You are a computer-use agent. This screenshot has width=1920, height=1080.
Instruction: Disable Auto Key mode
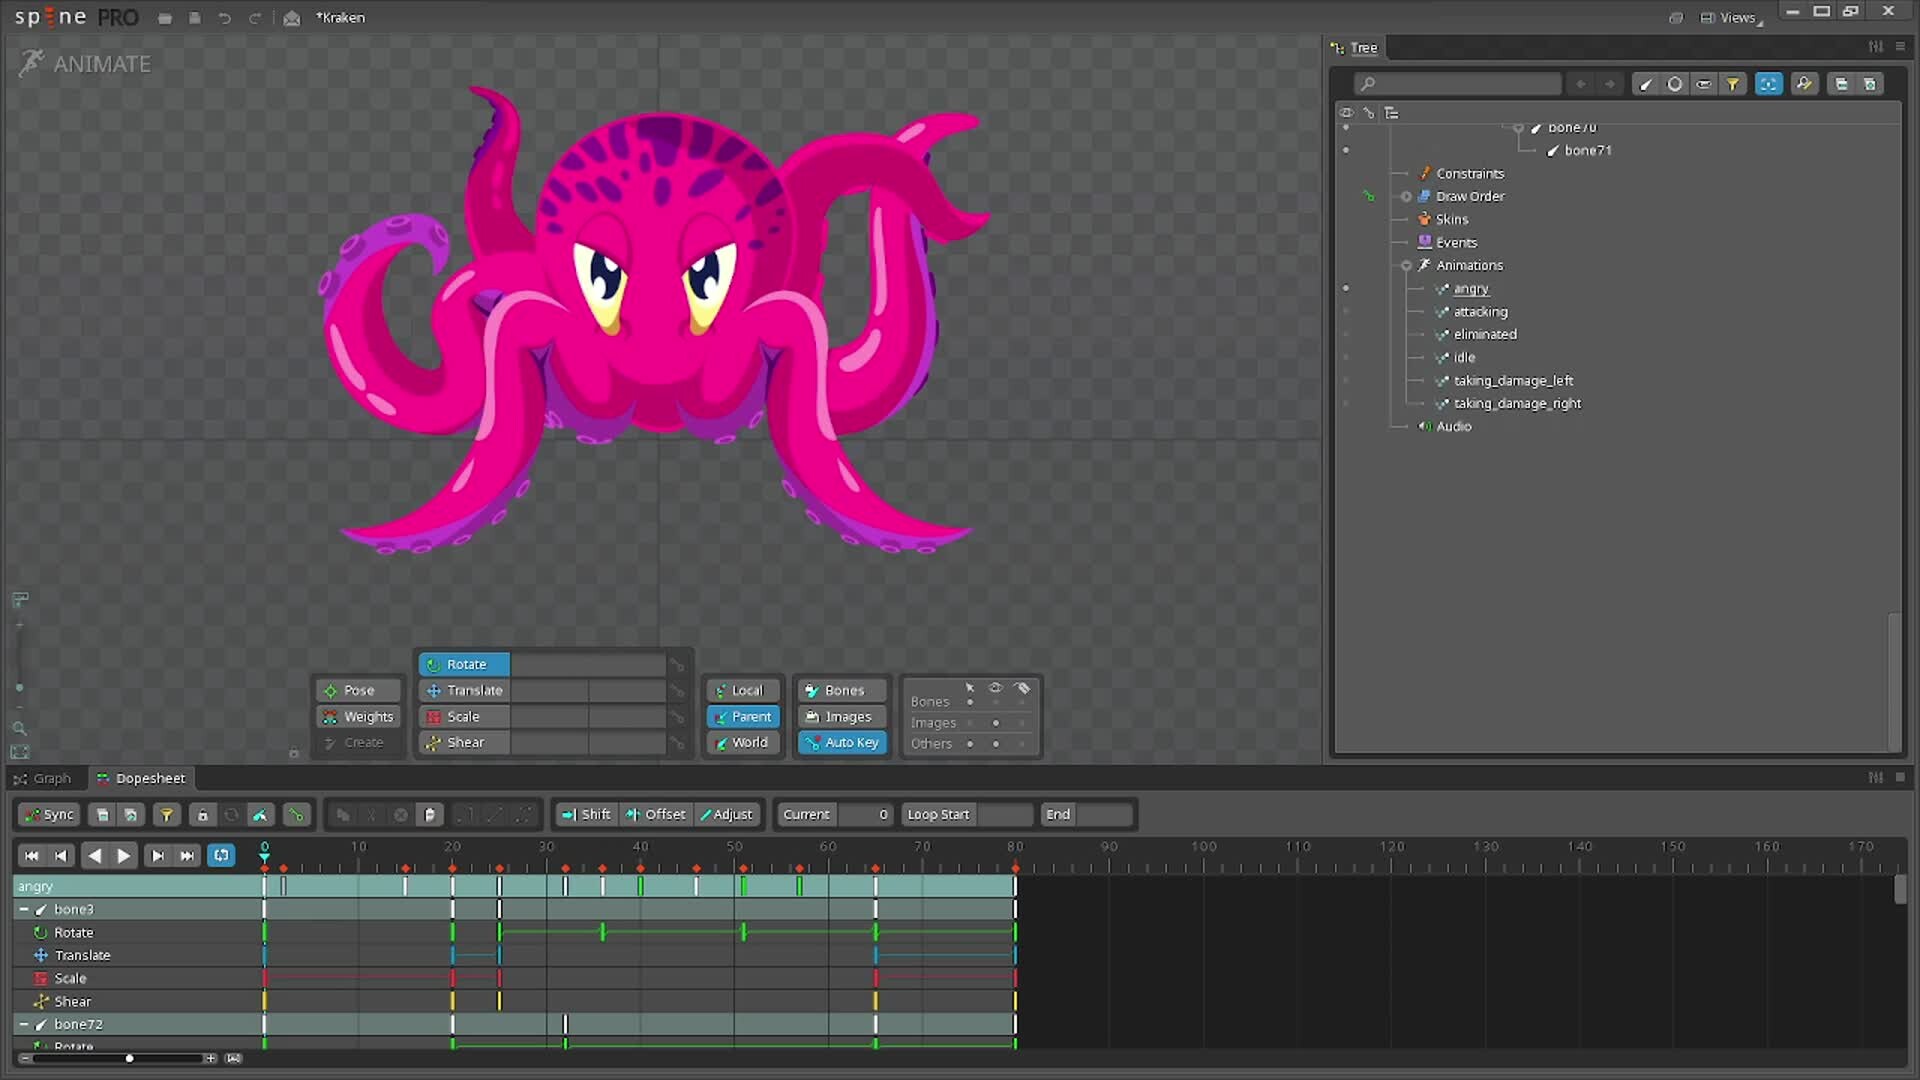tap(841, 742)
